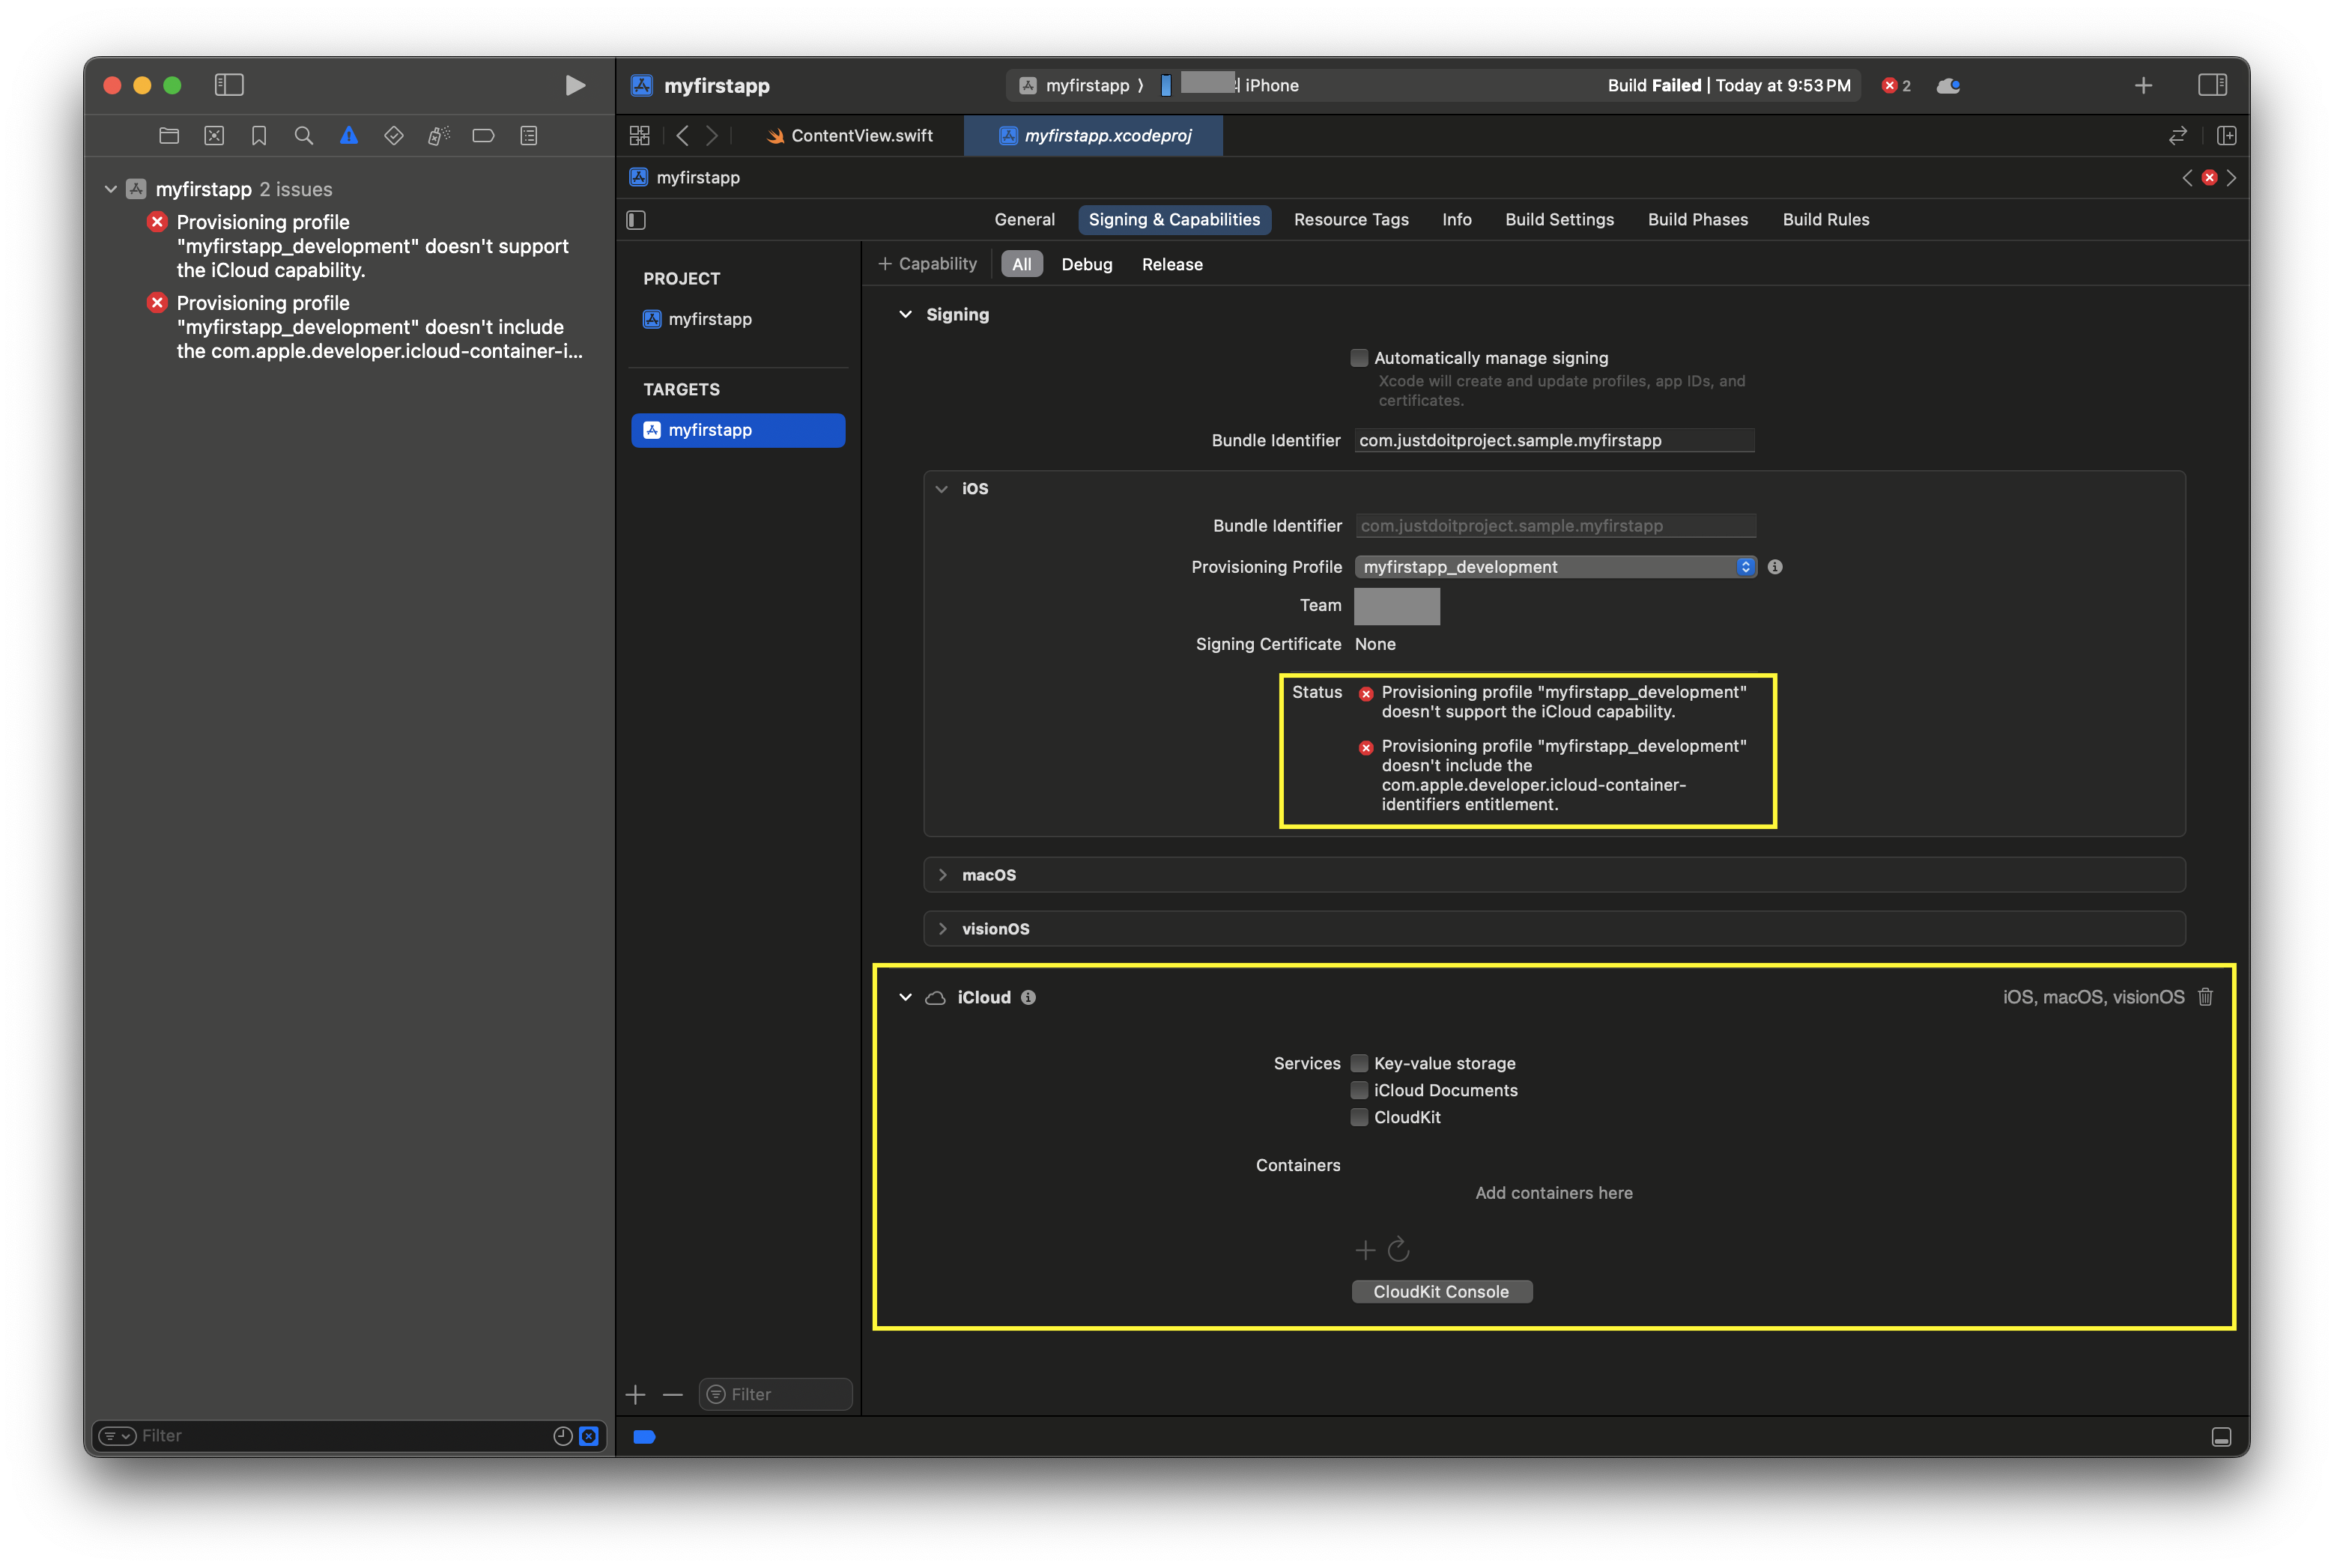Click the Bundle Identifier text field
This screenshot has height=1568, width=2334.
click(x=1553, y=440)
